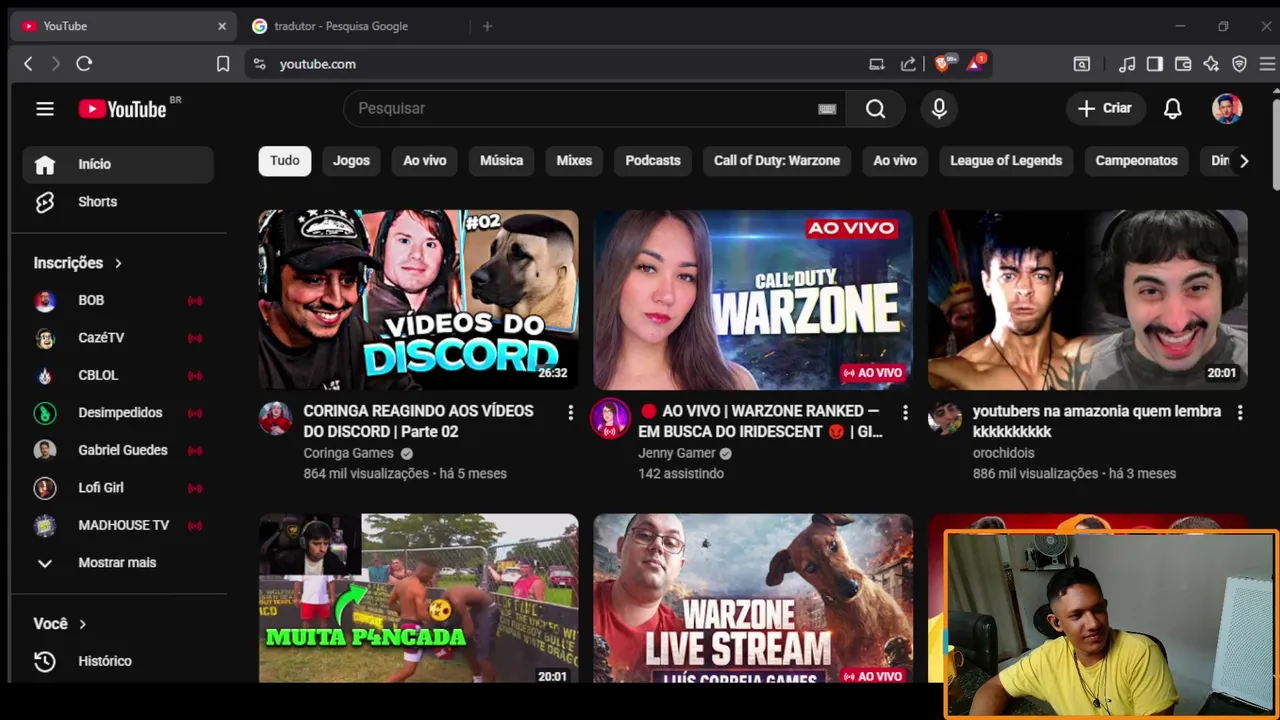This screenshot has height=720, width=1280.
Task: Click the search magnifier button
Action: (875, 108)
